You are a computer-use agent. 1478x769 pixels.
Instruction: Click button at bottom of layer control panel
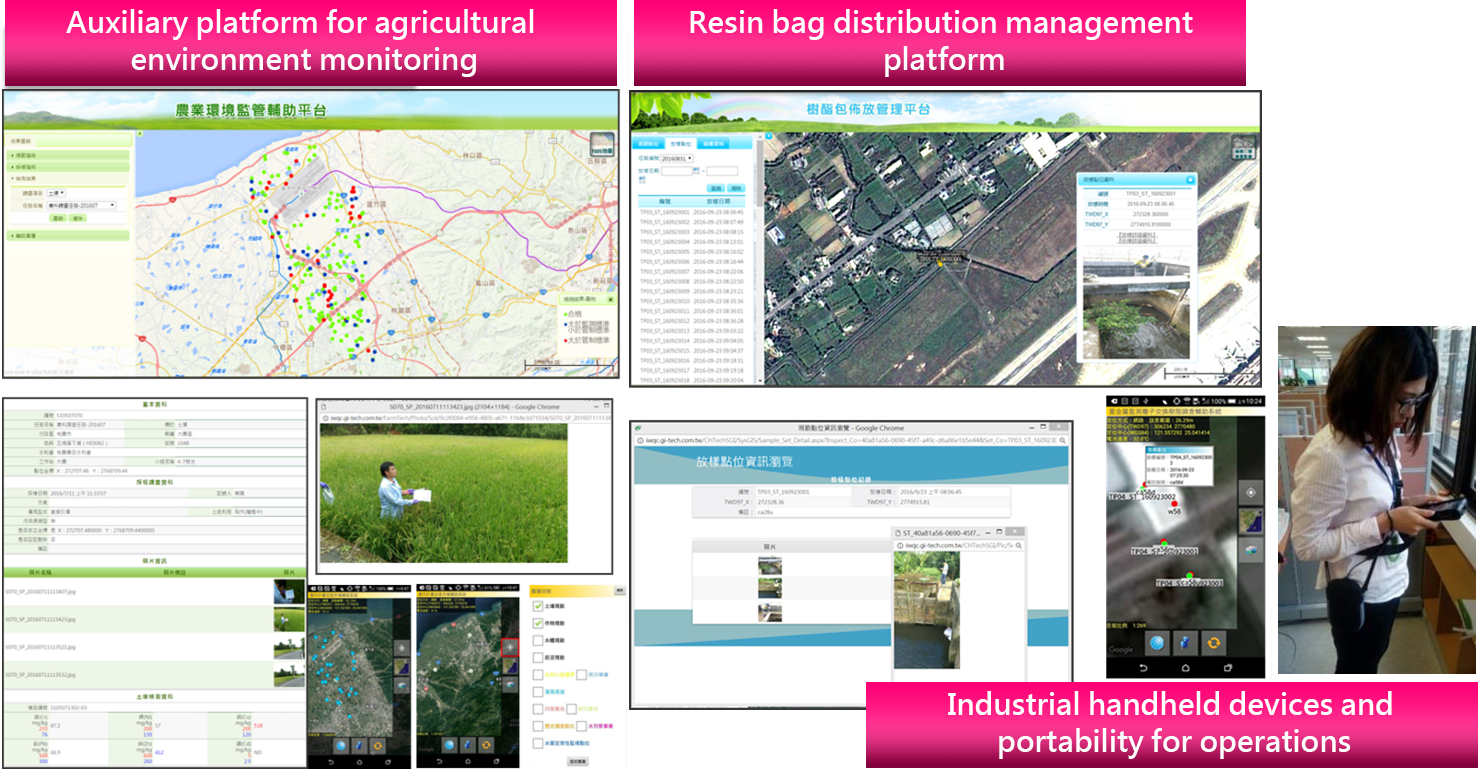tap(578, 761)
